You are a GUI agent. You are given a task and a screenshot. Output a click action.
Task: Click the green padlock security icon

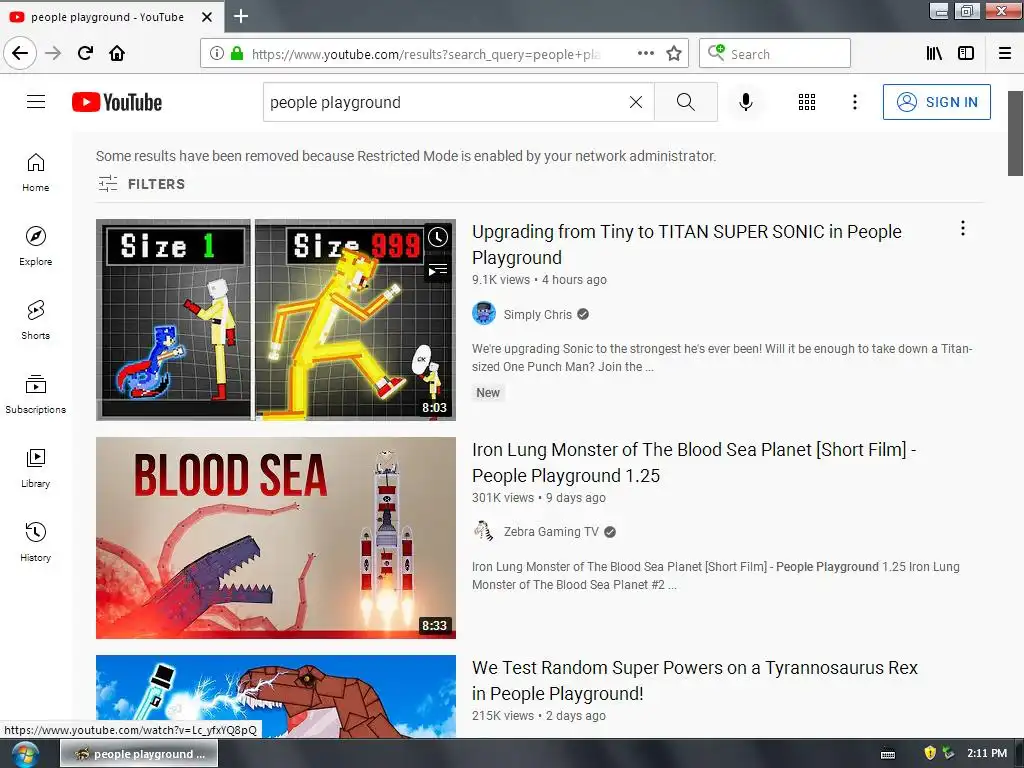tap(237, 54)
